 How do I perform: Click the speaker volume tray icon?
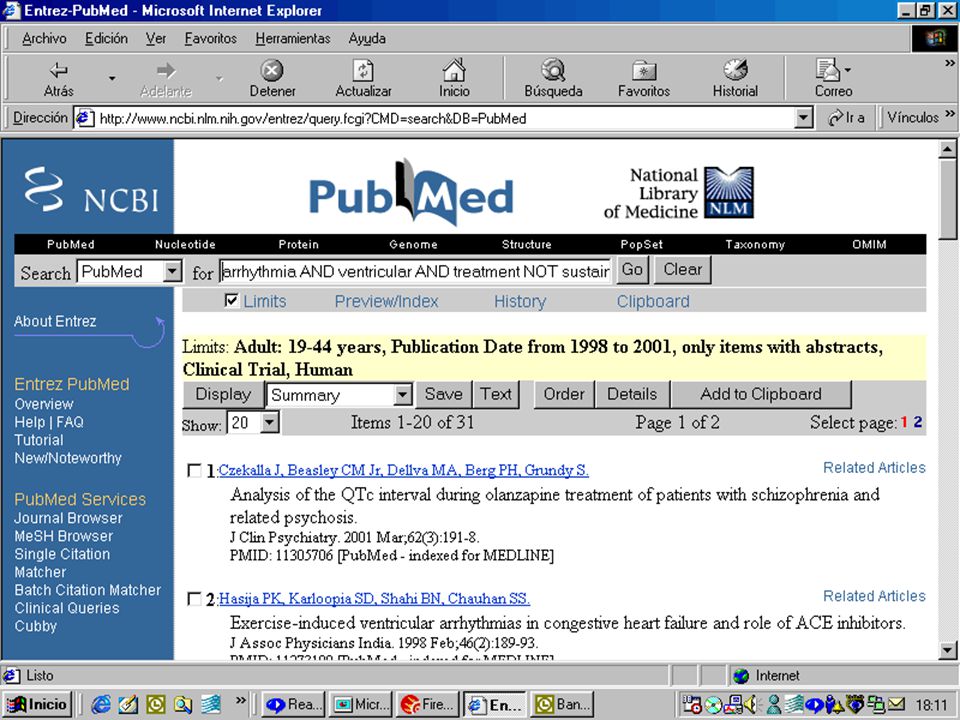[751, 706]
